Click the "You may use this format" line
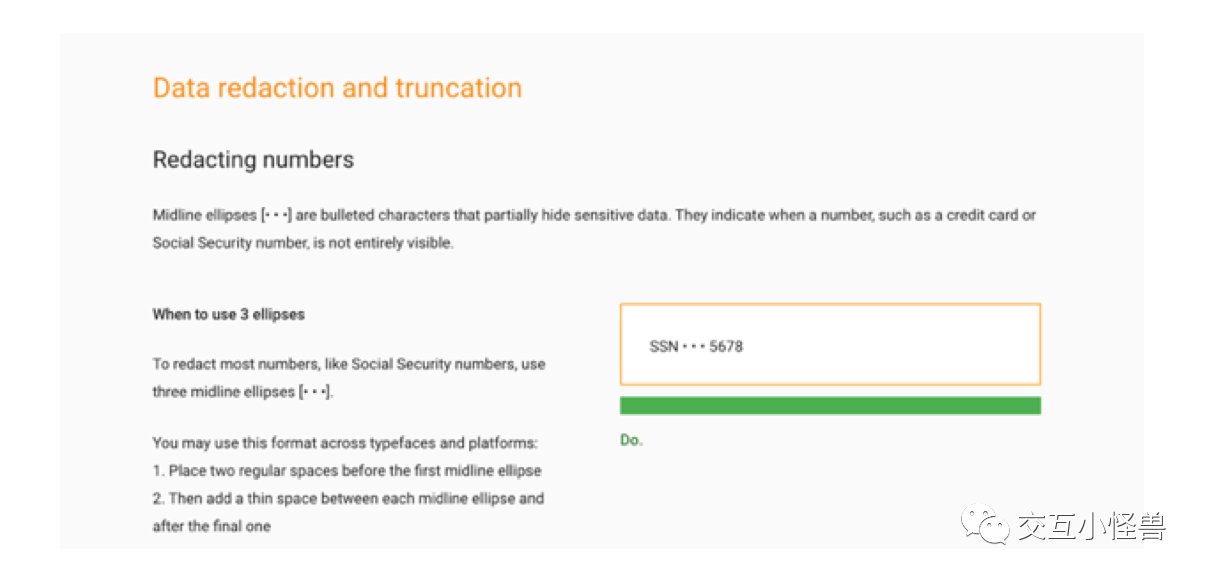Viewport: 1206px width, 580px height. (x=345, y=442)
